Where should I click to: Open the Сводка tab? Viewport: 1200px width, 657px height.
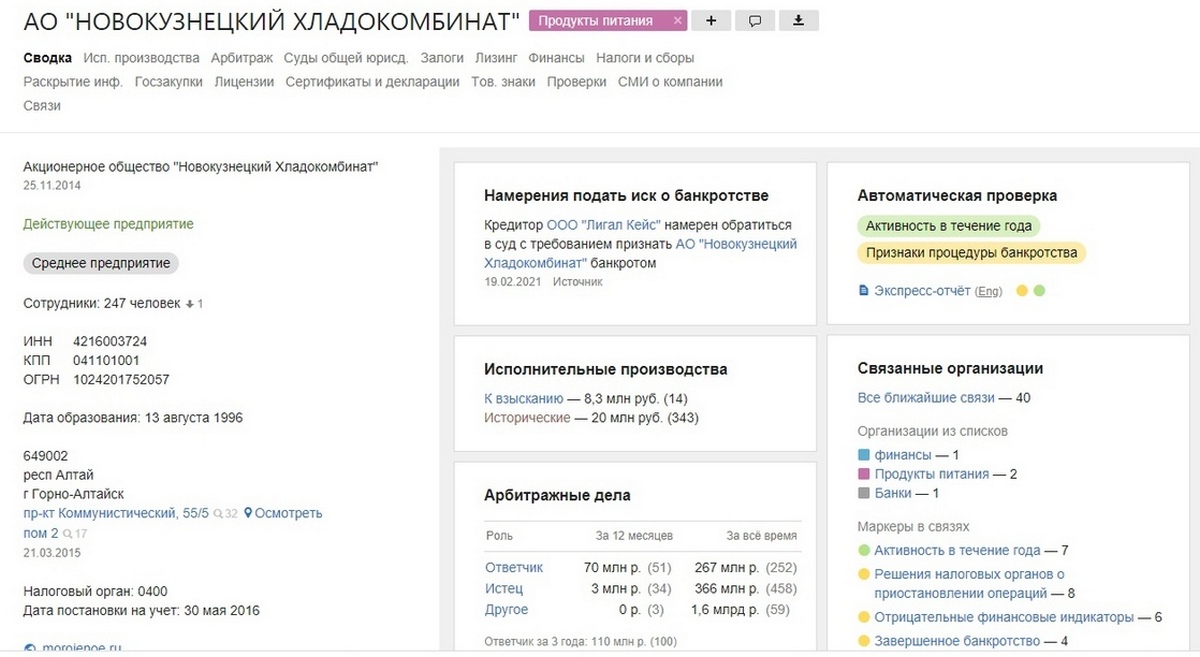(47, 58)
